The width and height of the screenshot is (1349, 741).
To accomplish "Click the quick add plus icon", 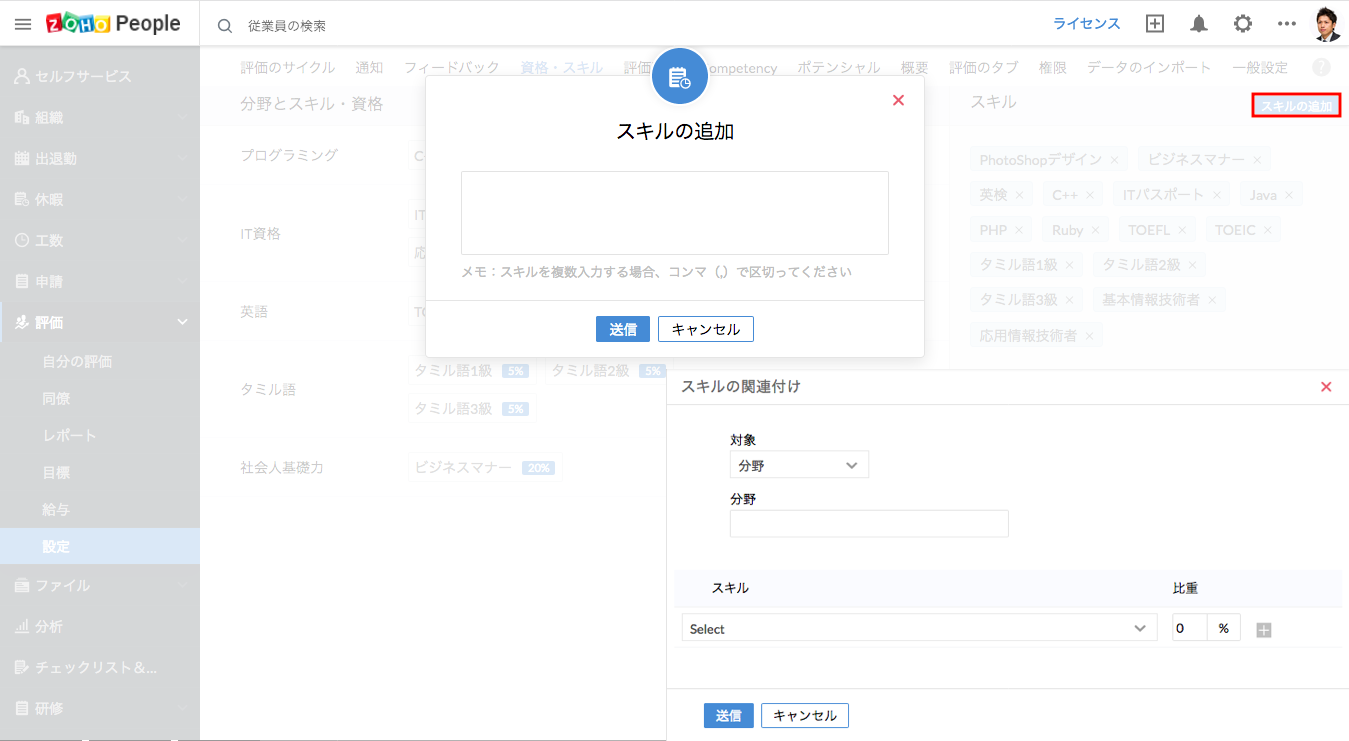I will (x=1155, y=24).
